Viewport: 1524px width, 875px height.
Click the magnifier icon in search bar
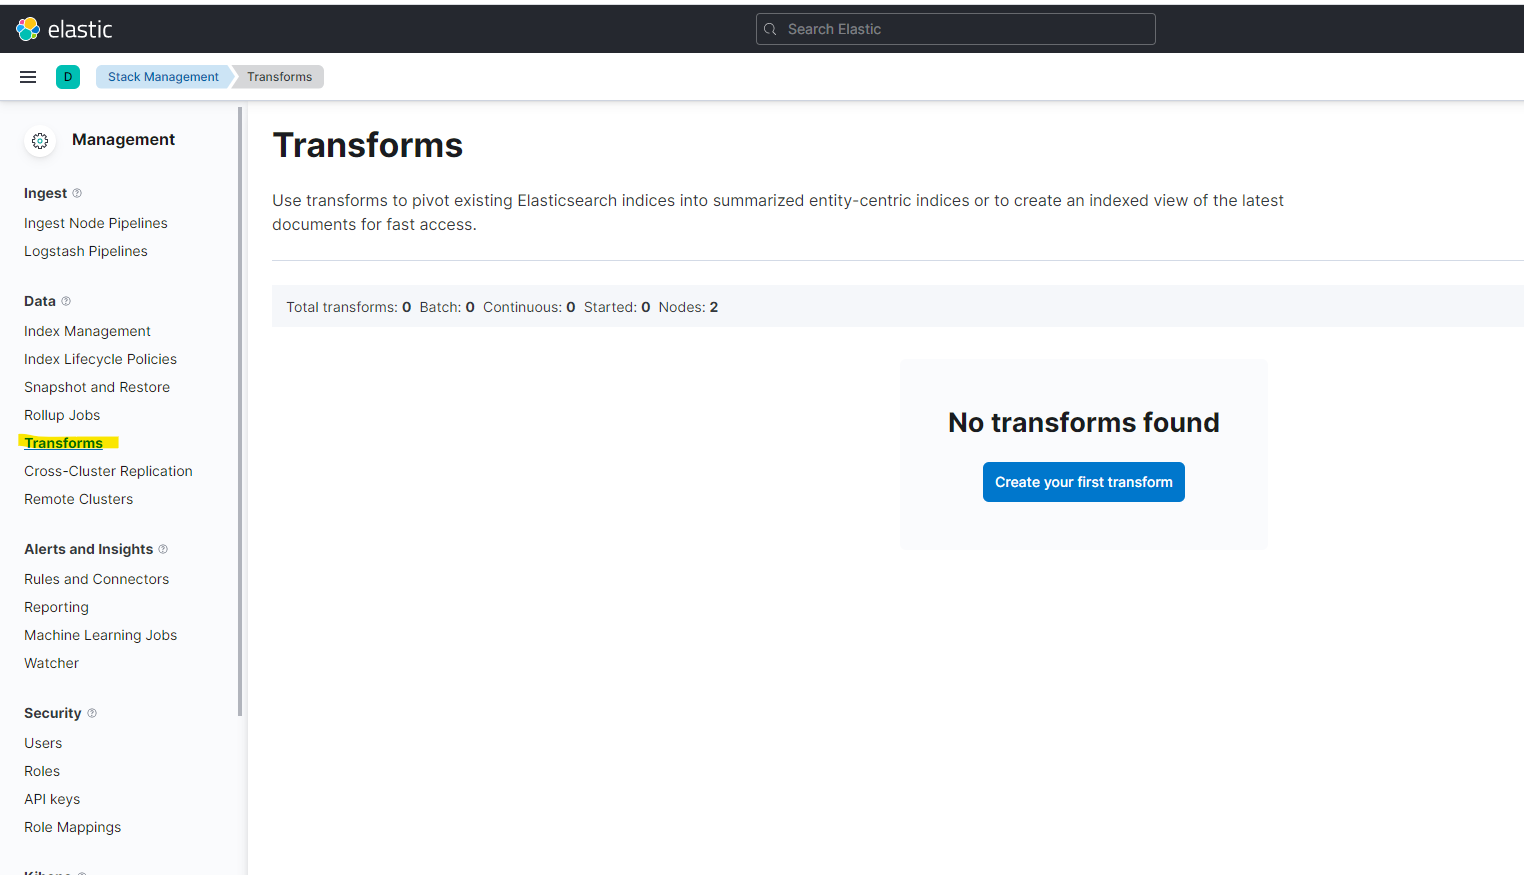click(771, 29)
